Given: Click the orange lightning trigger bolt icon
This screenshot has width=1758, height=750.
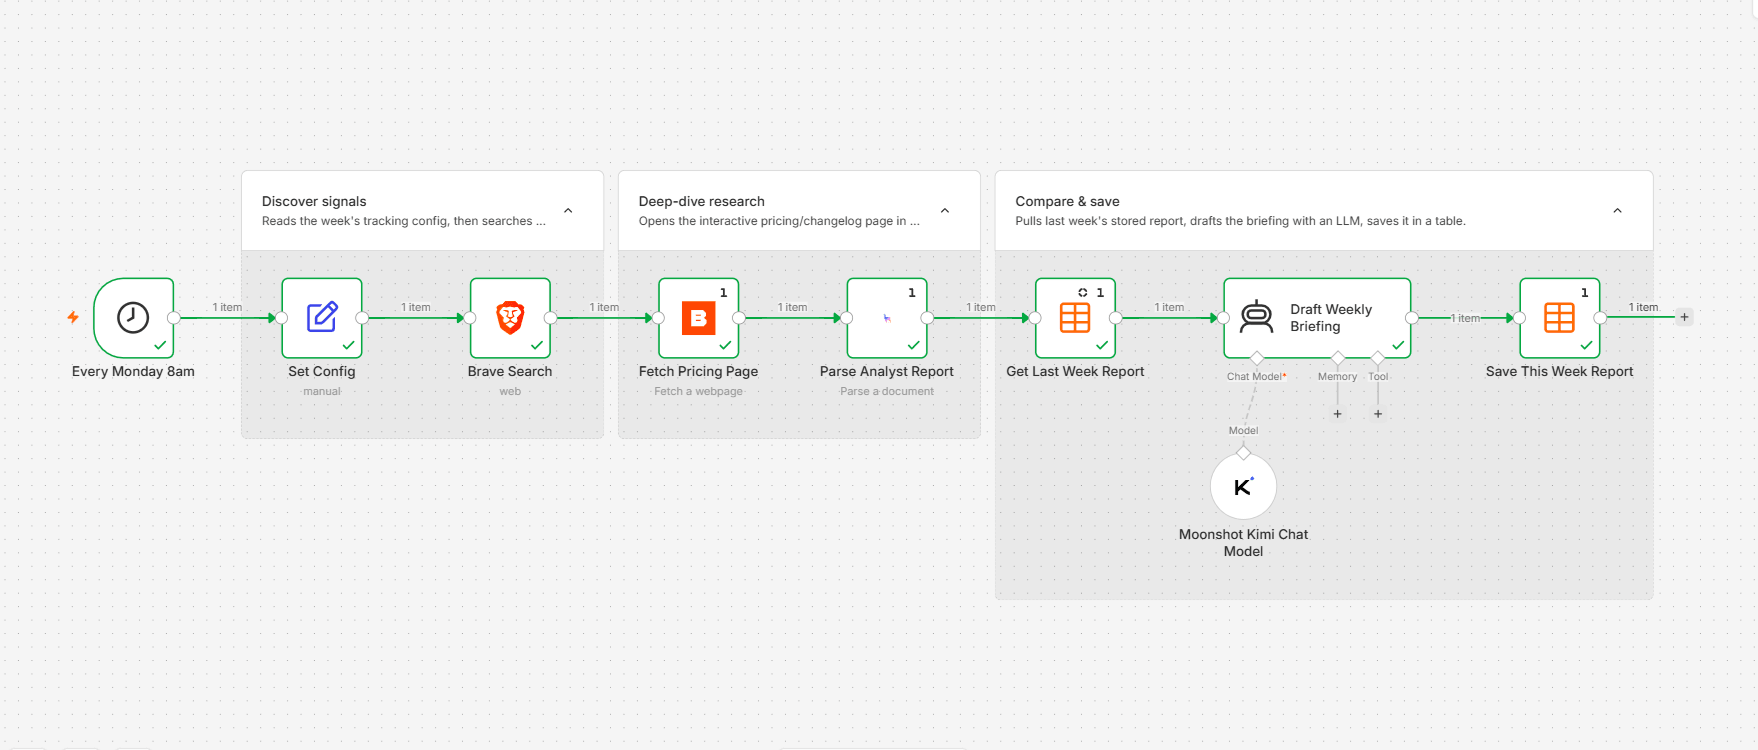Looking at the screenshot, I should coord(73,317).
